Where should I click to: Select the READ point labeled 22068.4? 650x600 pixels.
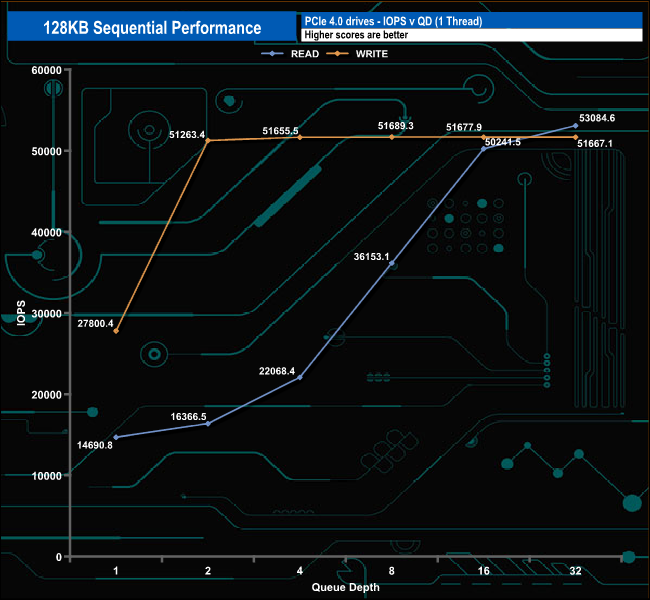[x=300, y=377]
